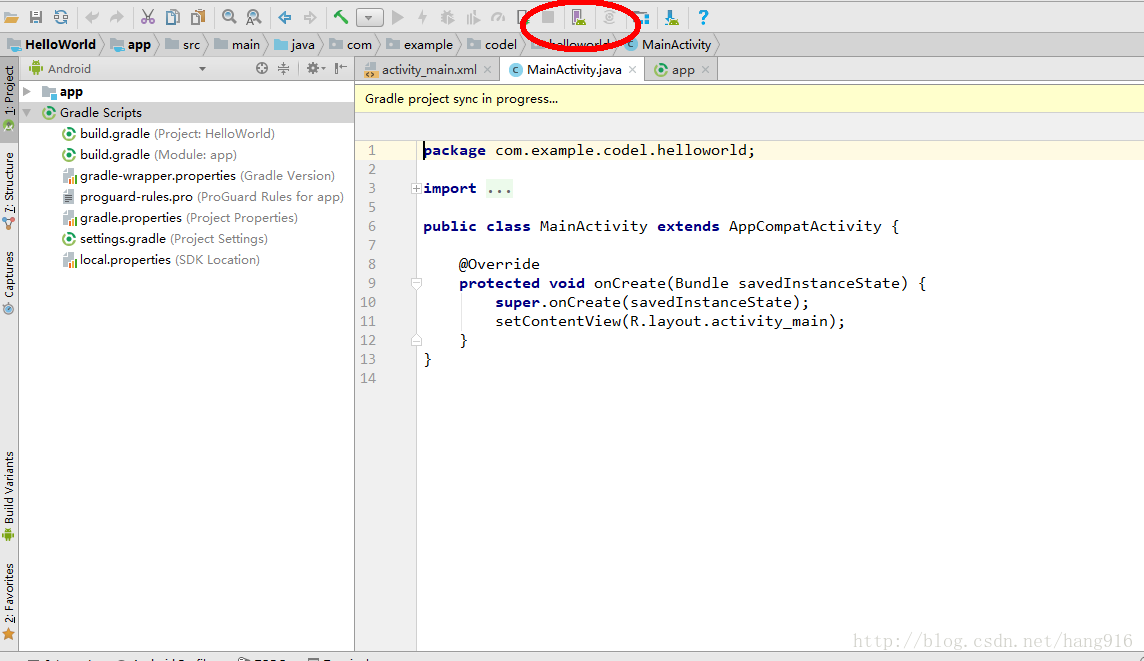Click the Gradle sync toolbar icon
This screenshot has width=1144, height=661.
click(x=609, y=17)
